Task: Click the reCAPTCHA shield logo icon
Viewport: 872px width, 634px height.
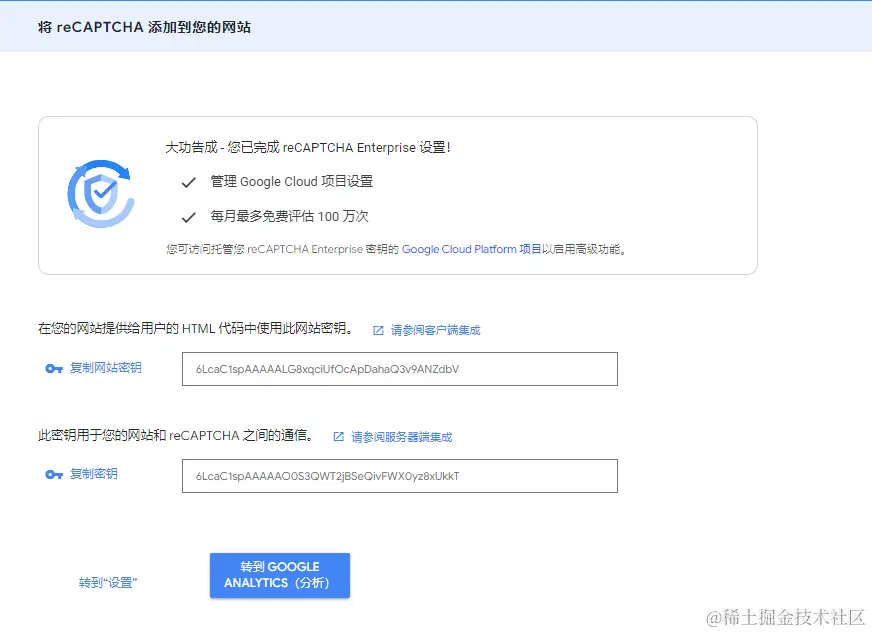Action: tap(101, 194)
